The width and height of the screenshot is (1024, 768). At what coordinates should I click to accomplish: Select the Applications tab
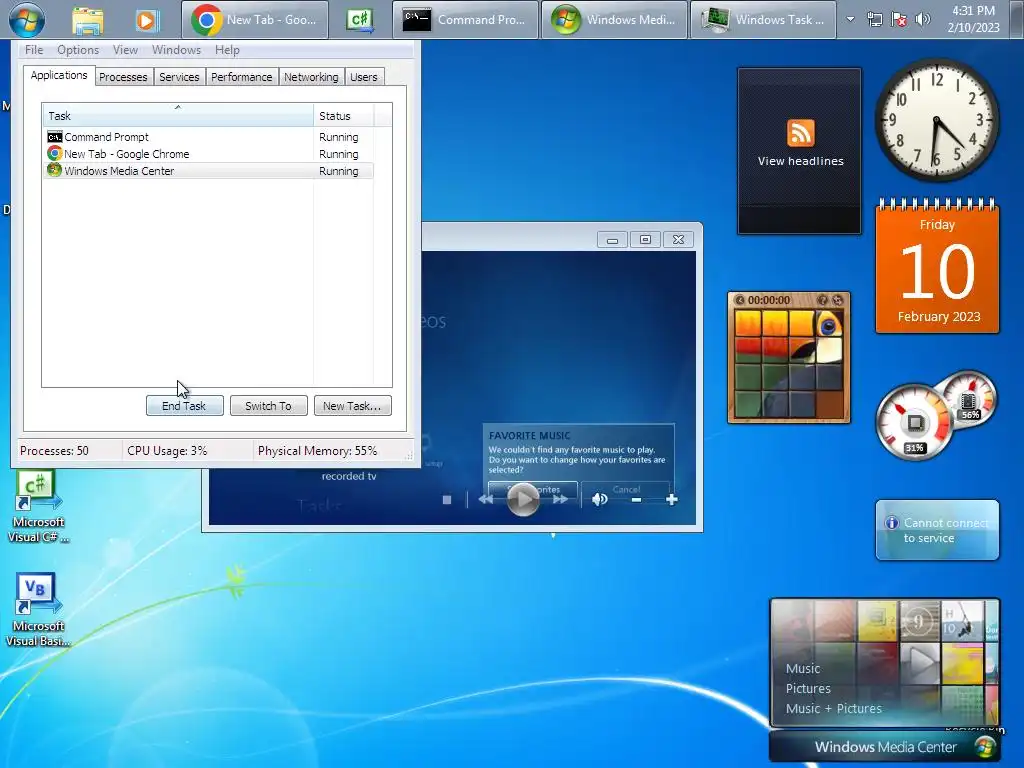[x=59, y=75]
